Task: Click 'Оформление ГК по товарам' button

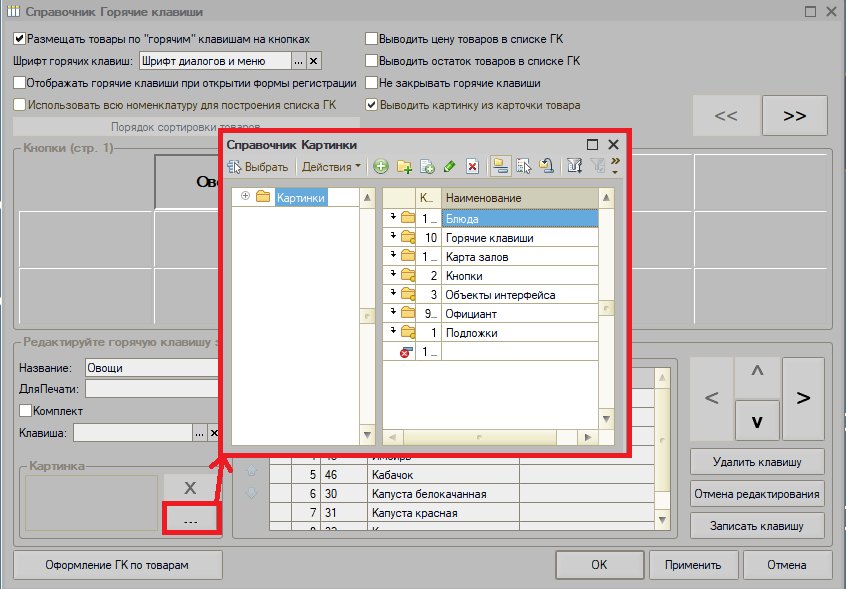Action: pos(117,565)
